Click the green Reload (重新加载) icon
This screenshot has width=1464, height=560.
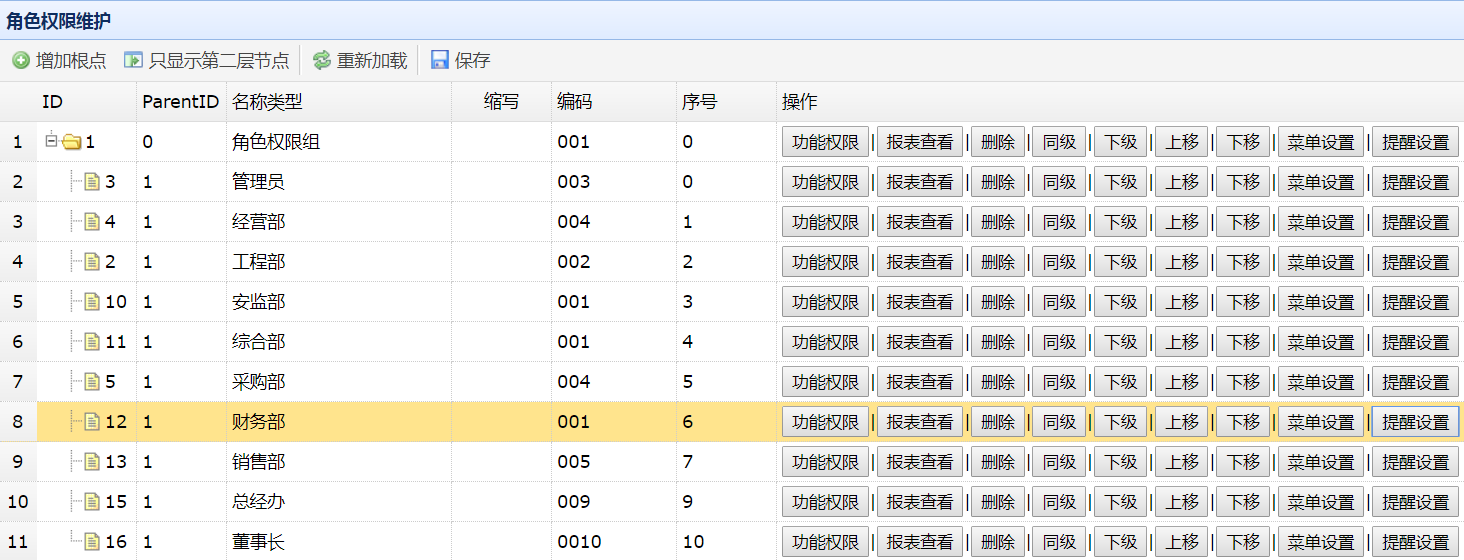321,61
